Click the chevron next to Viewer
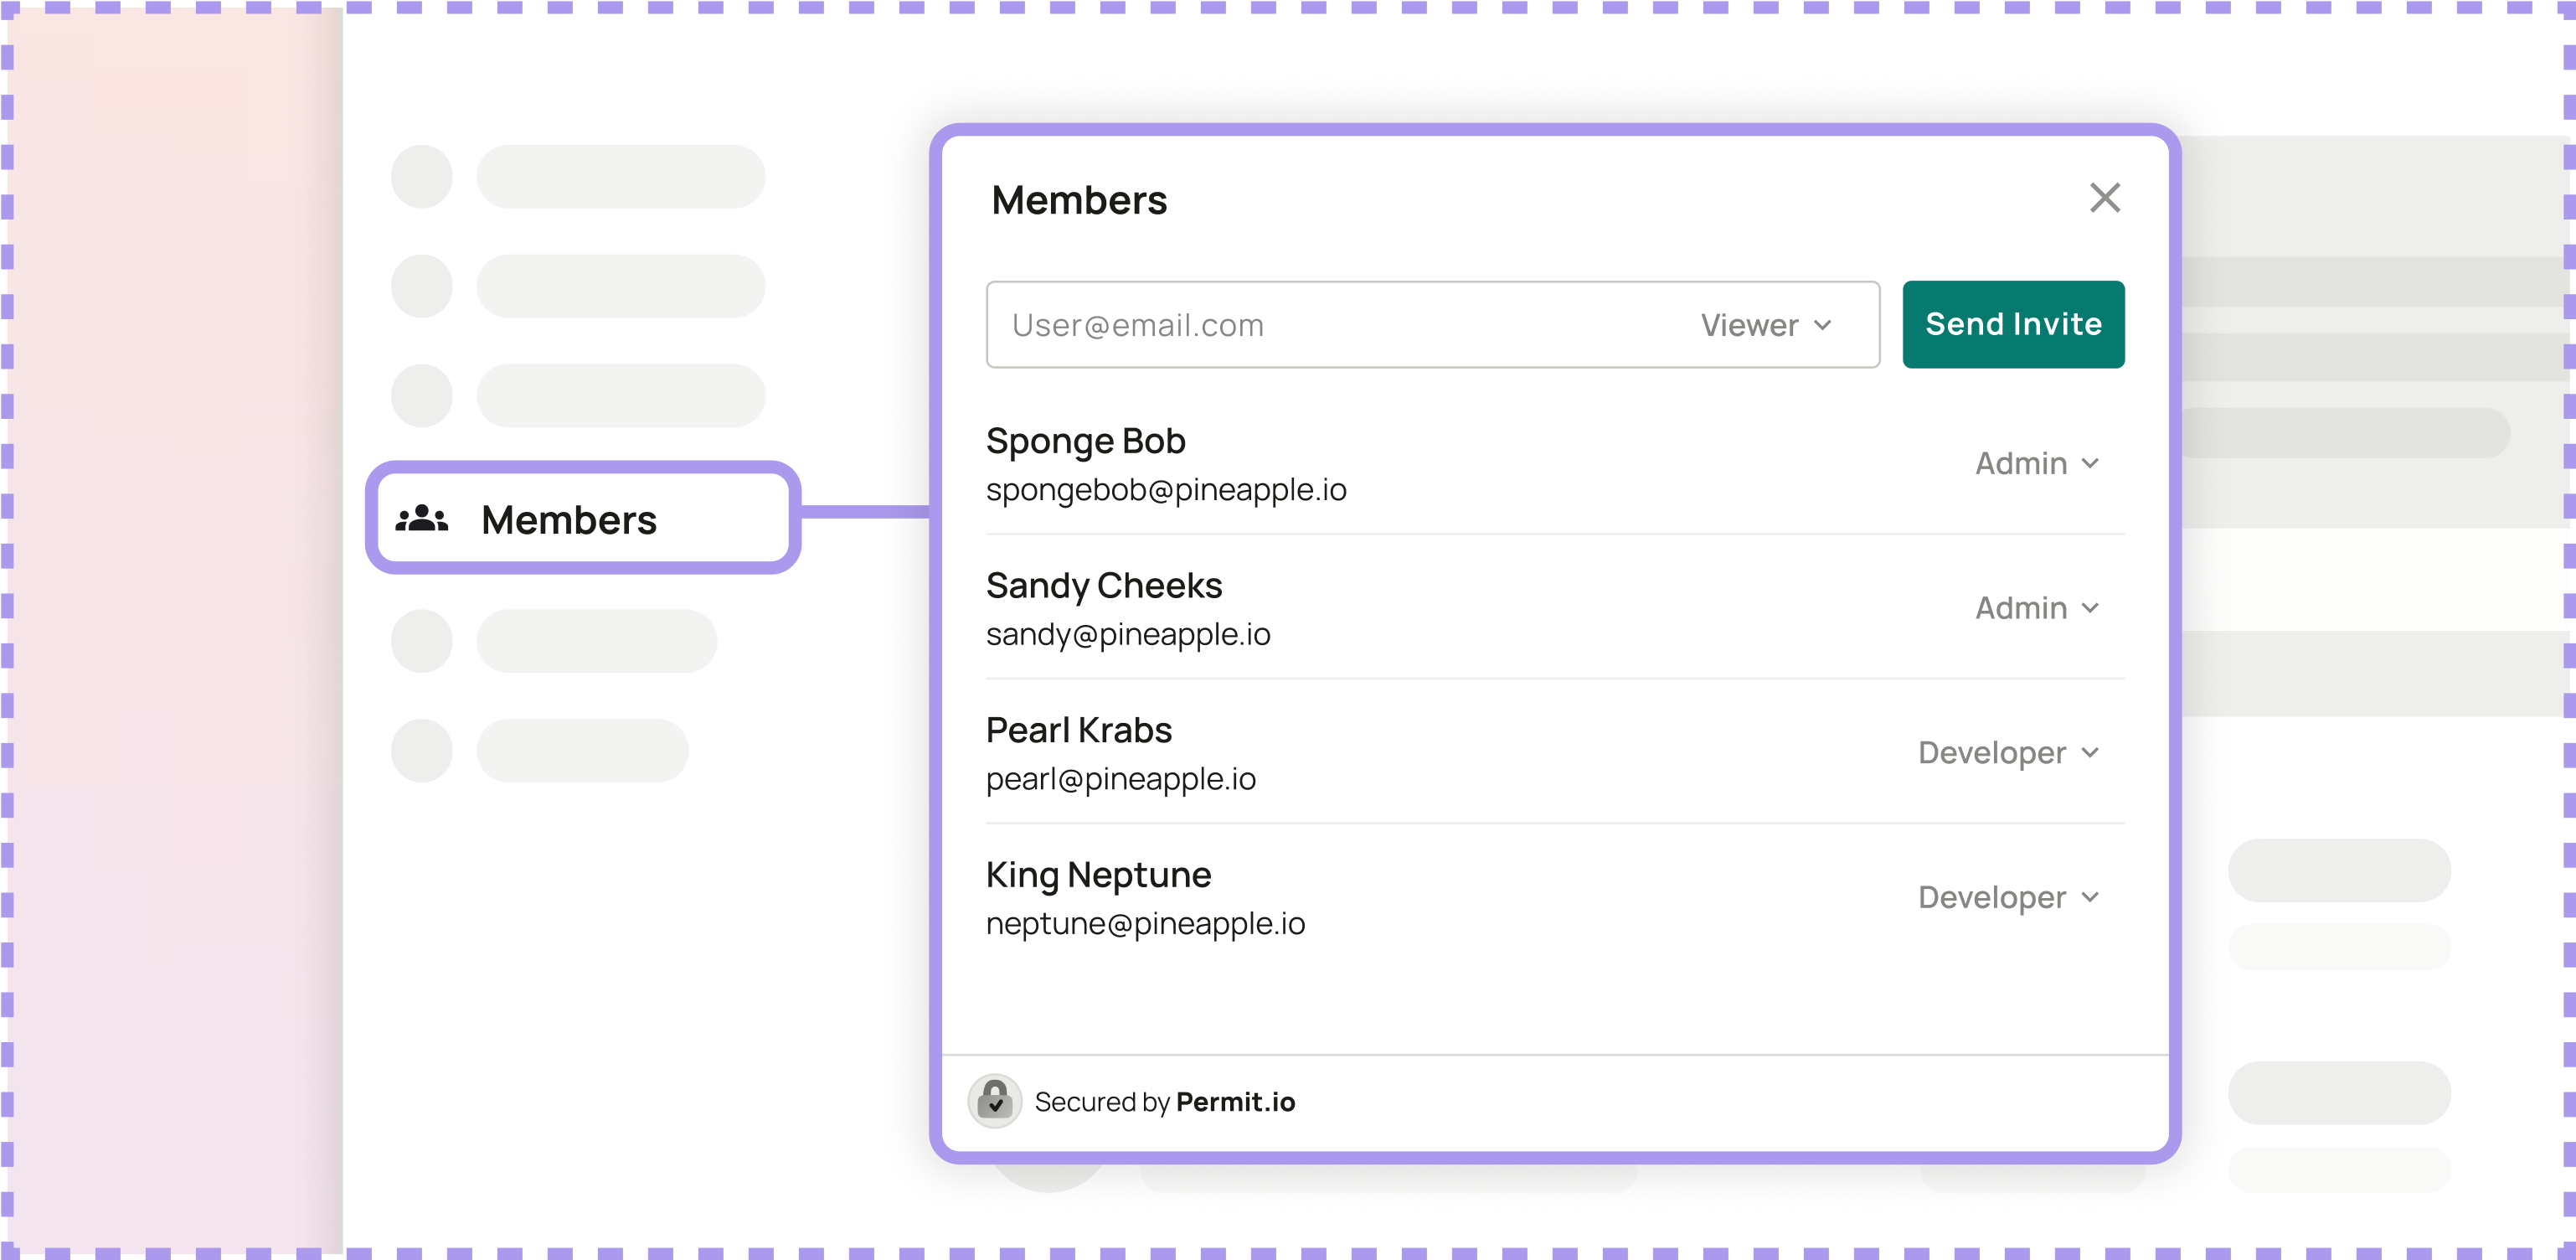This screenshot has height=1260, width=2576. 1822,325
